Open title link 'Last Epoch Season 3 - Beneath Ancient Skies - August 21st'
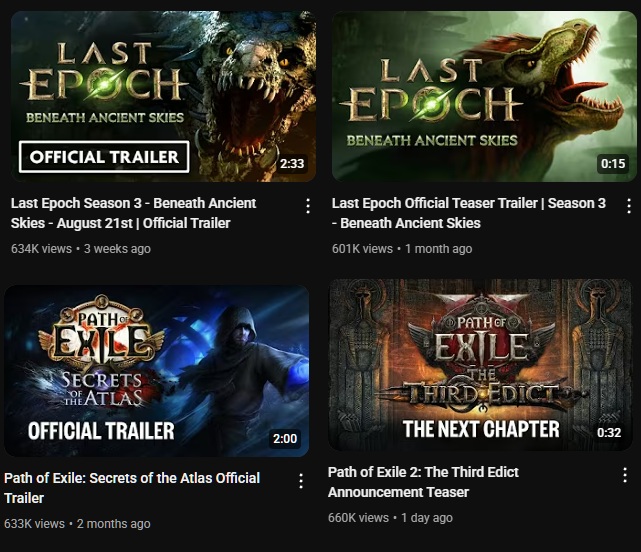 point(134,213)
